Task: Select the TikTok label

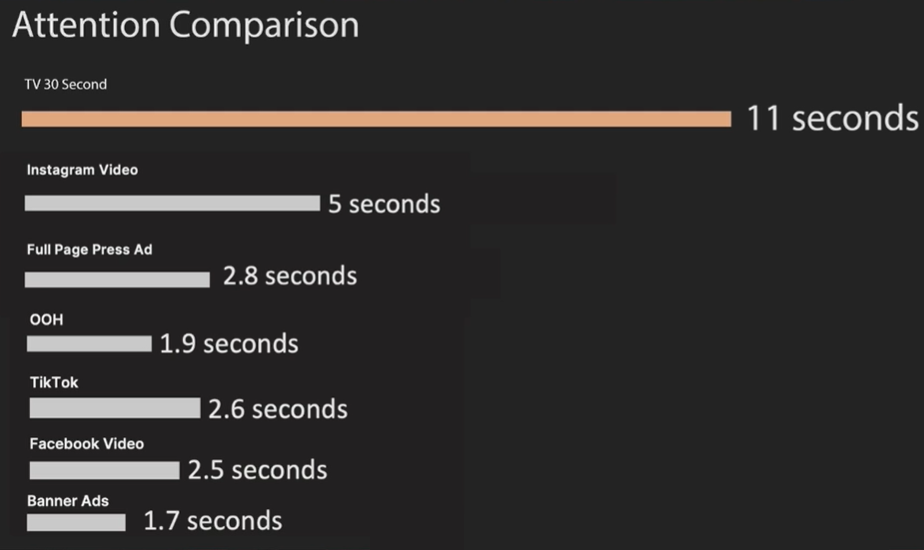Action: 54,382
